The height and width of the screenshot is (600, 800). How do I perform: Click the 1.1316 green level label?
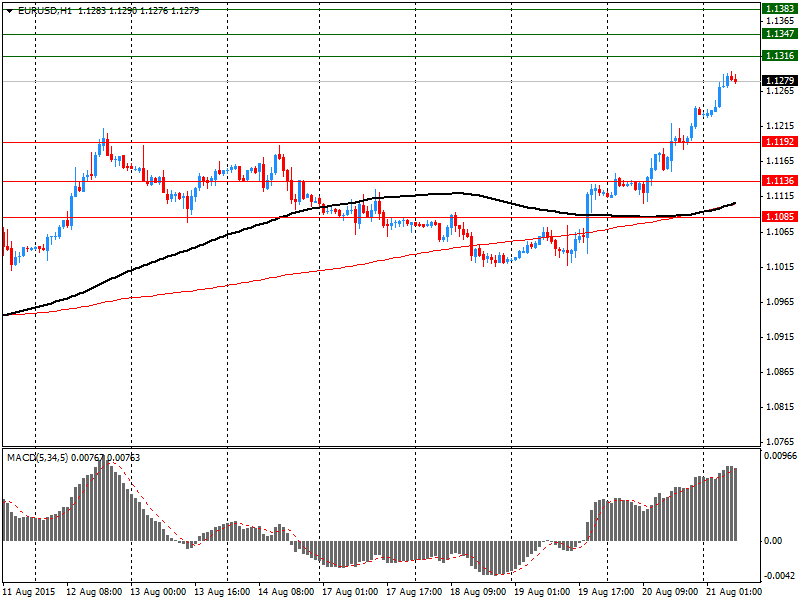[x=780, y=56]
